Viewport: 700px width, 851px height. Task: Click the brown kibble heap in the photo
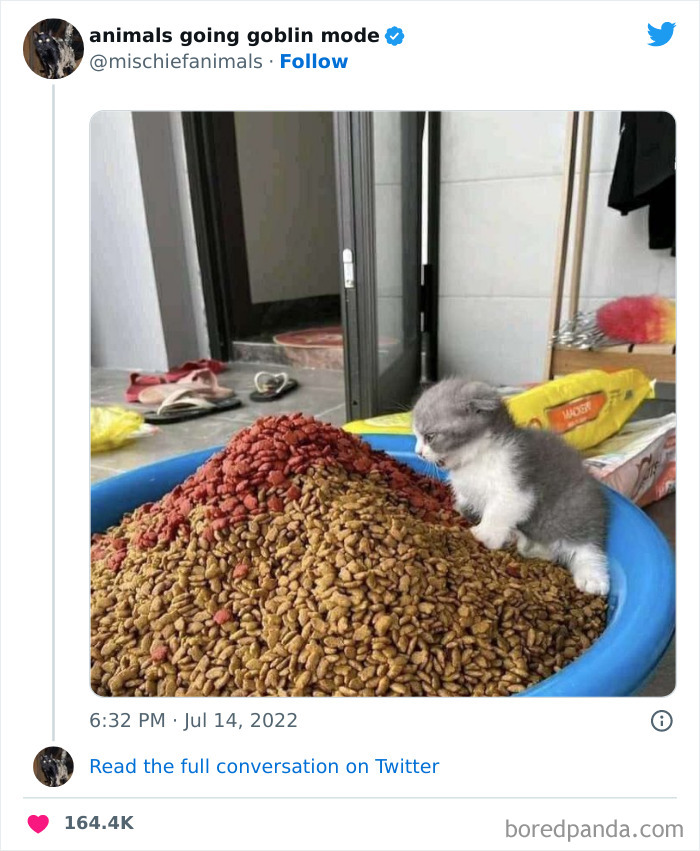click(330, 600)
